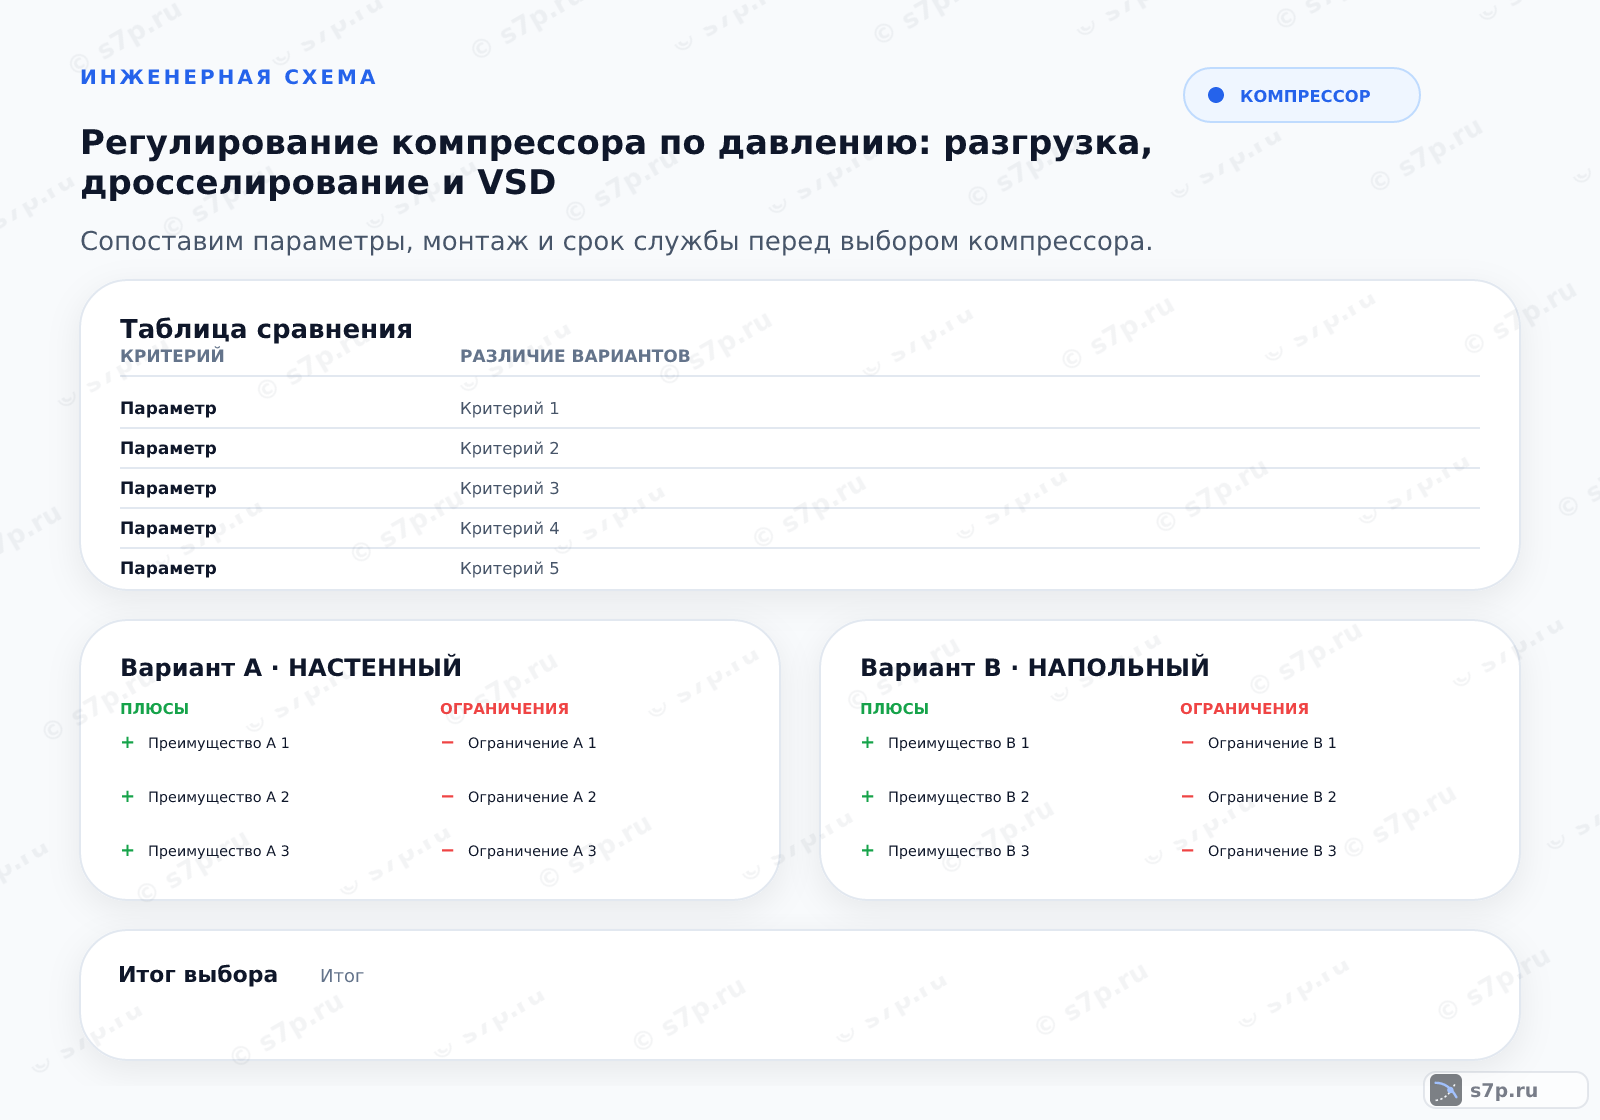
Task: Select the Критерий 5 cell
Action: (x=509, y=568)
